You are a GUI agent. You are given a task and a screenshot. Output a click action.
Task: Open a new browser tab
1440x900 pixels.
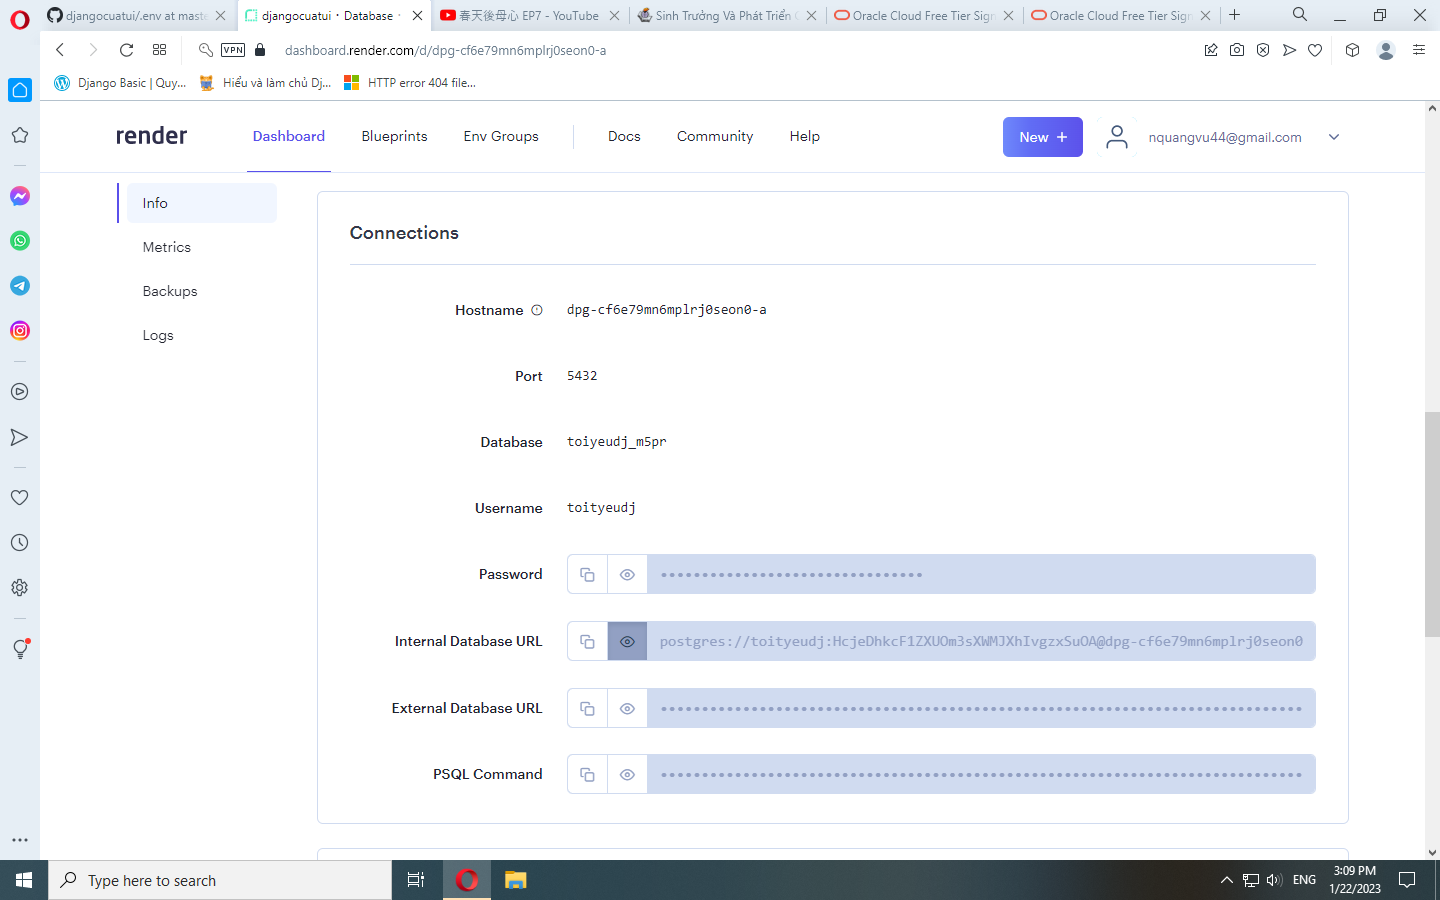[1235, 15]
